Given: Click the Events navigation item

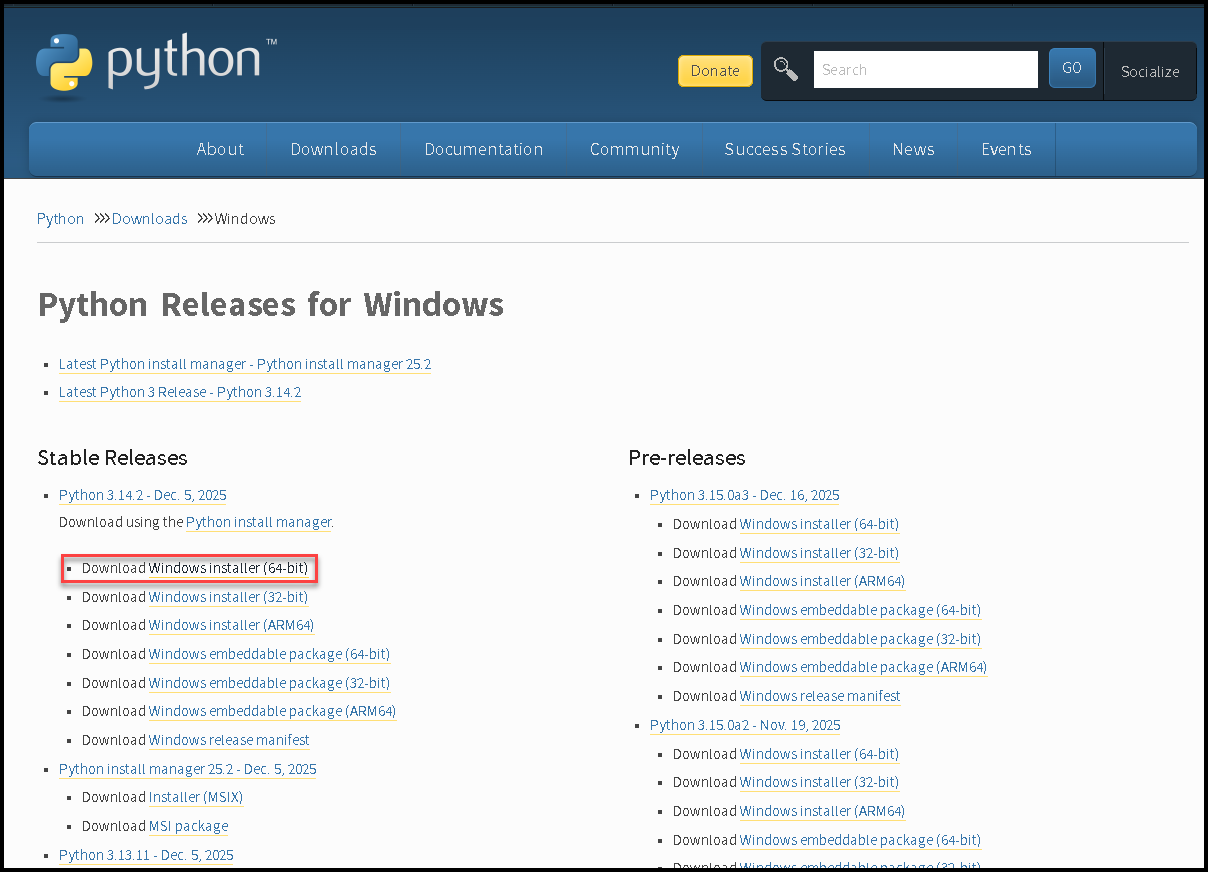Looking at the screenshot, I should [x=1005, y=149].
